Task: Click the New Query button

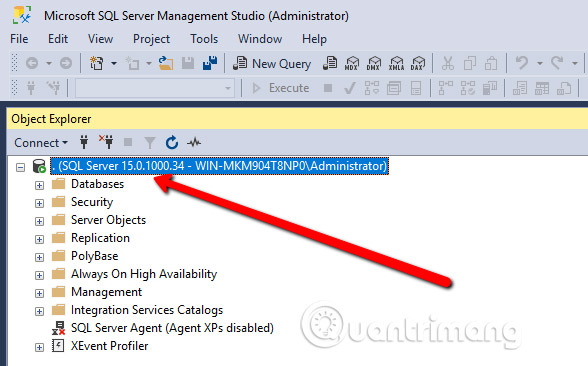Action: 272,63
